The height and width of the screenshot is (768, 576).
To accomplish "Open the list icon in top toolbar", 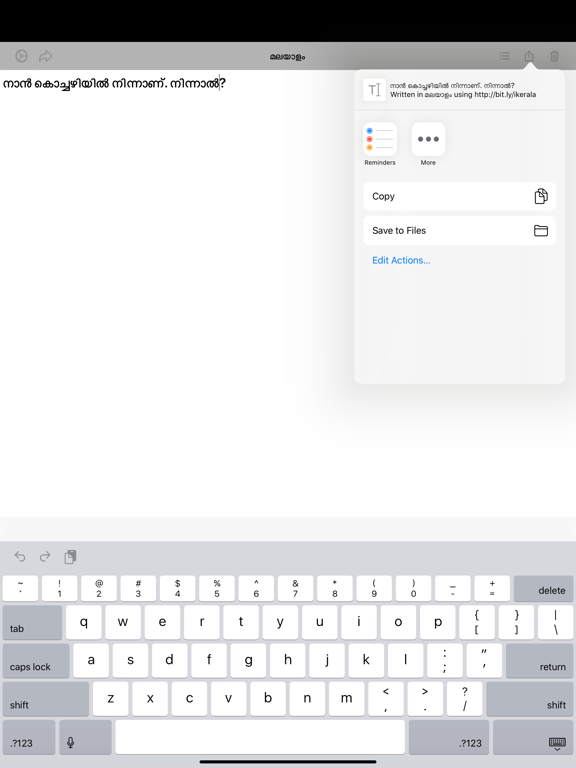I will point(504,56).
